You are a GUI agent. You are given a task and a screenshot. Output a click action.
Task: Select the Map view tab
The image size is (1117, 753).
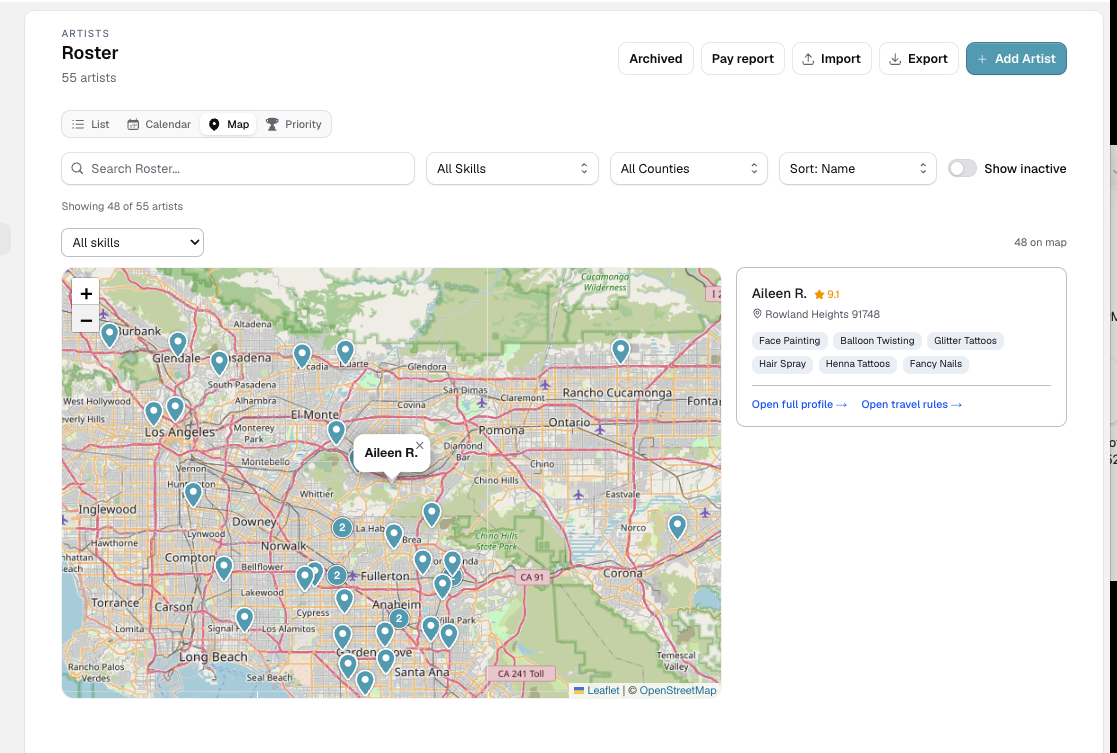click(229, 124)
